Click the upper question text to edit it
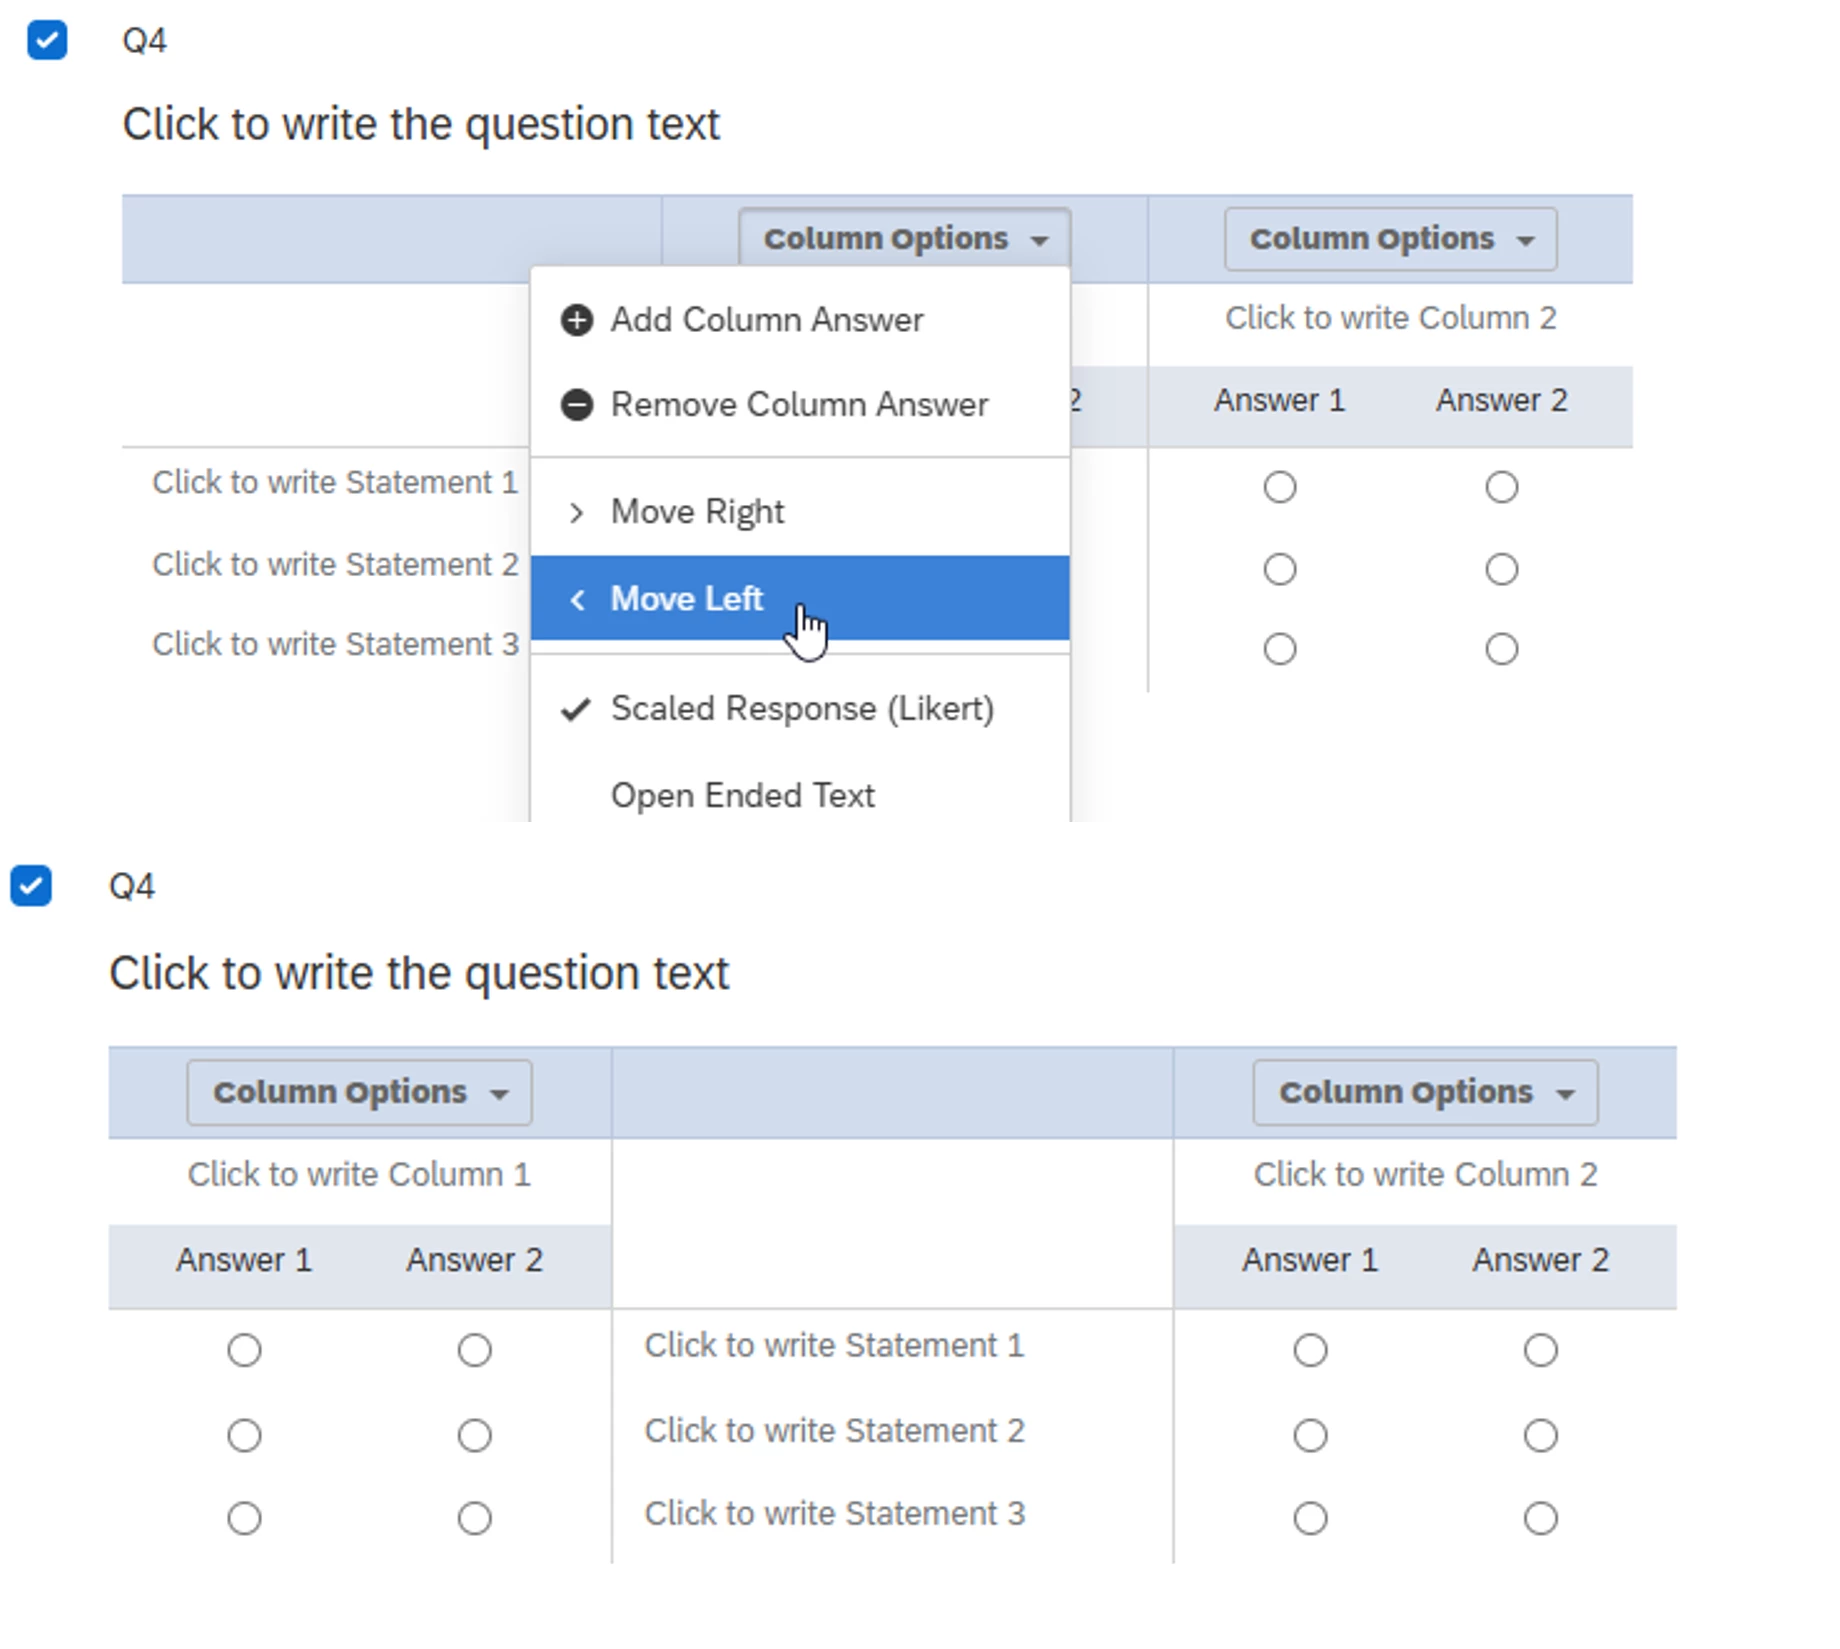Screen dimensions: 1840x1649 click(x=421, y=125)
